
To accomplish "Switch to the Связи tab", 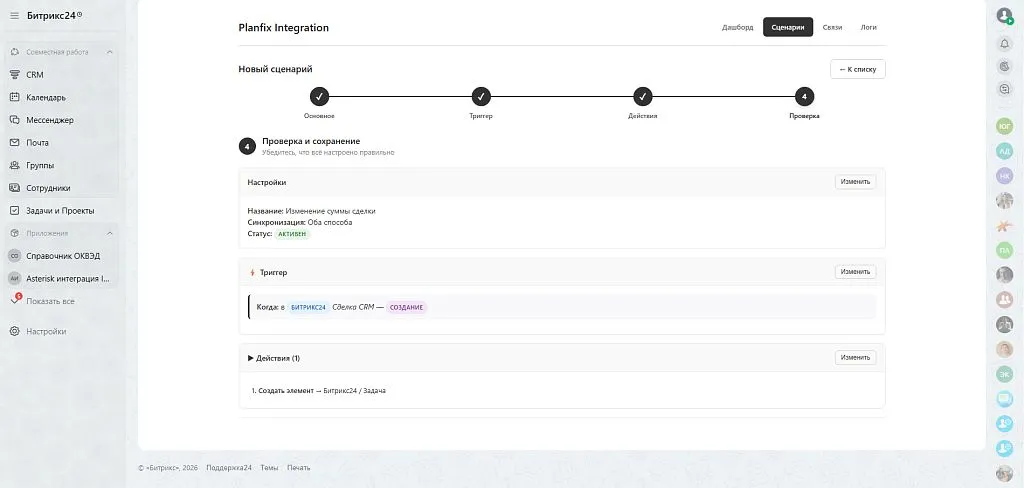I will (x=832, y=27).
